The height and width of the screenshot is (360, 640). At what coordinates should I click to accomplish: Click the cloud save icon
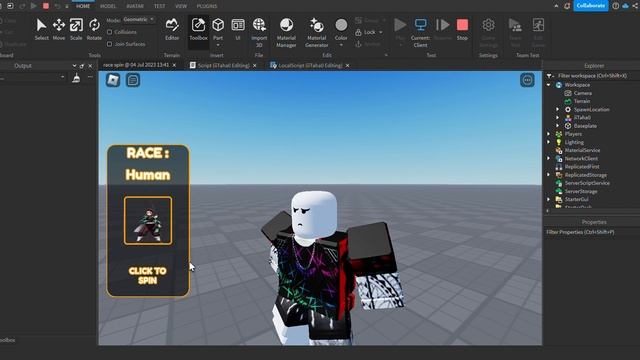click(625, 6)
